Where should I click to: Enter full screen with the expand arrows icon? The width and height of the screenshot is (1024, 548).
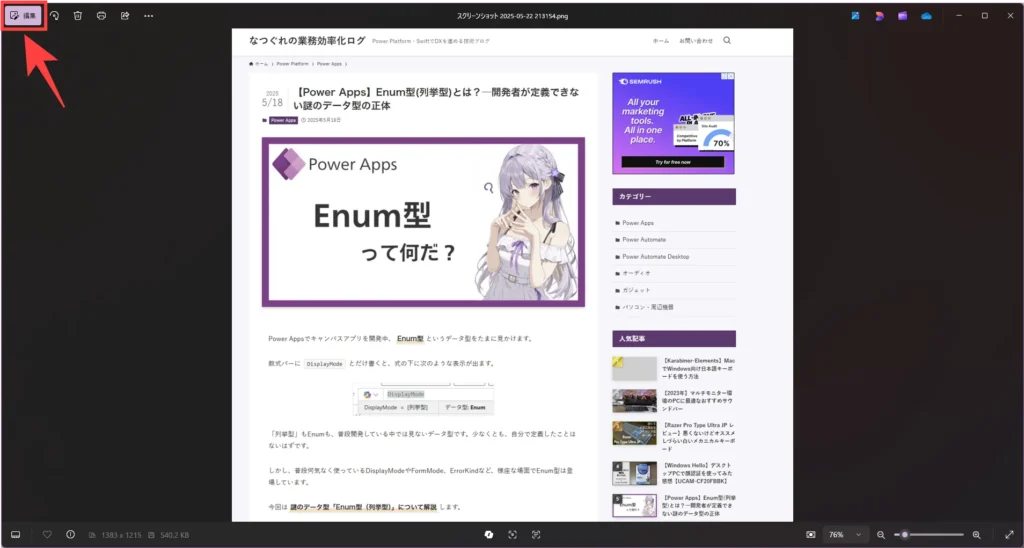click(x=1009, y=534)
